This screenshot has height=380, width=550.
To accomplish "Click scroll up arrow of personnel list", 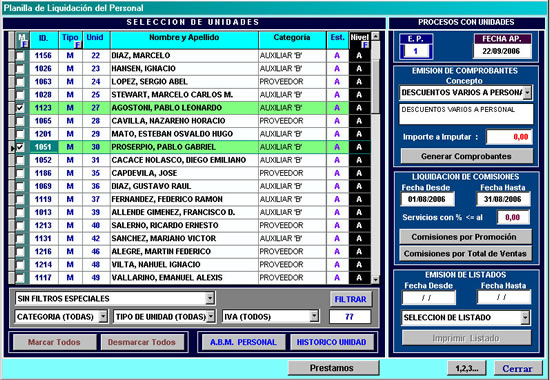I will pyautogui.click(x=375, y=36).
